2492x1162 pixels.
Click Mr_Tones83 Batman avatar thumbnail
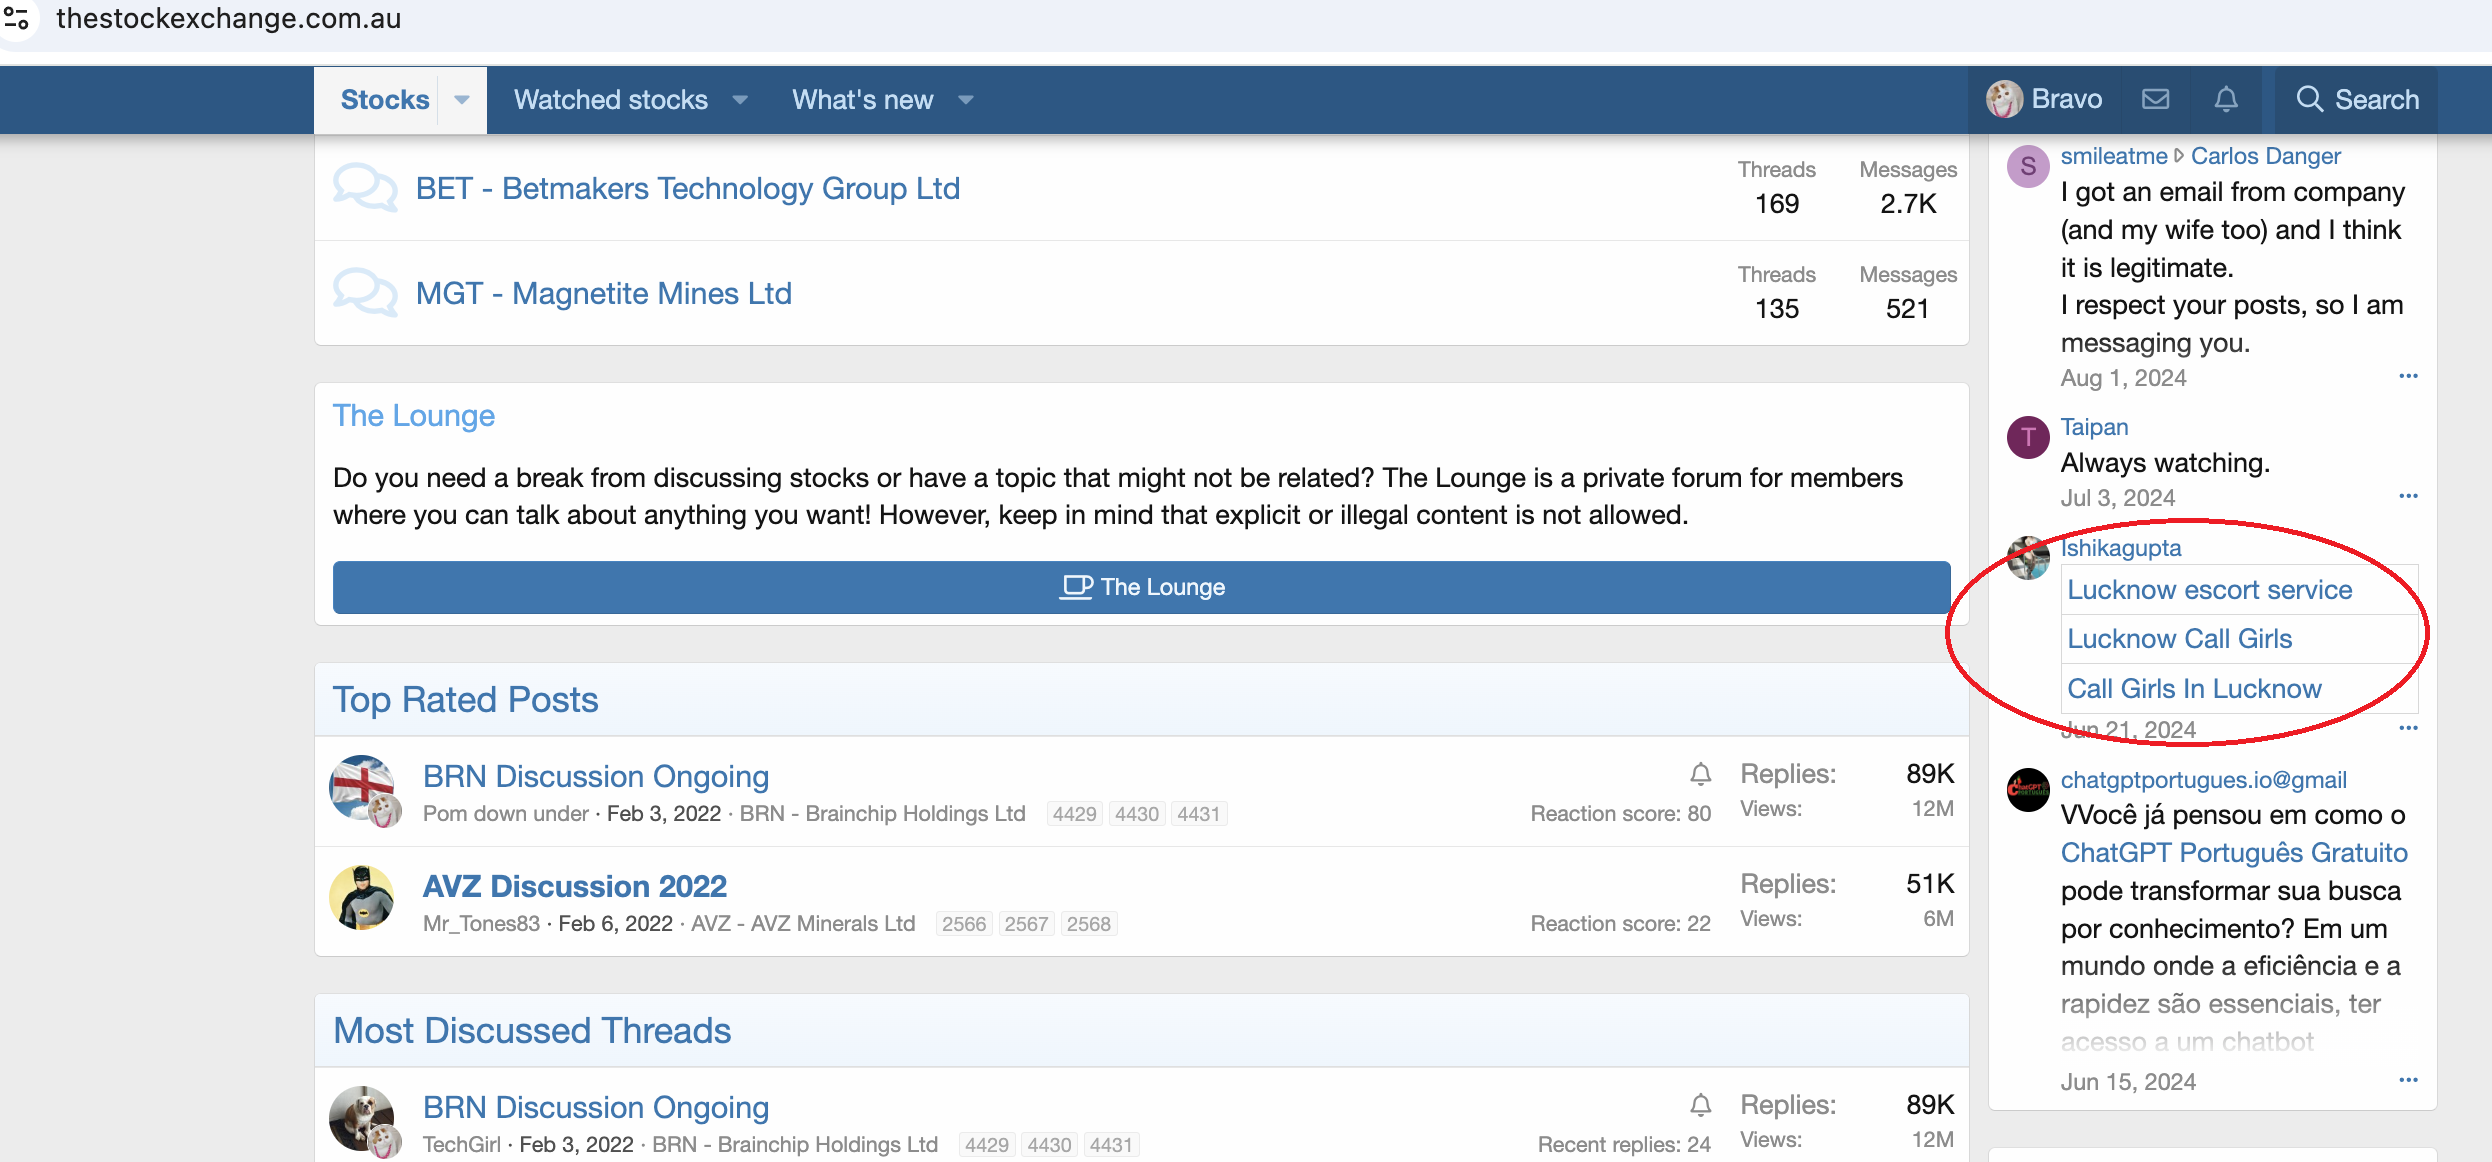point(361,898)
